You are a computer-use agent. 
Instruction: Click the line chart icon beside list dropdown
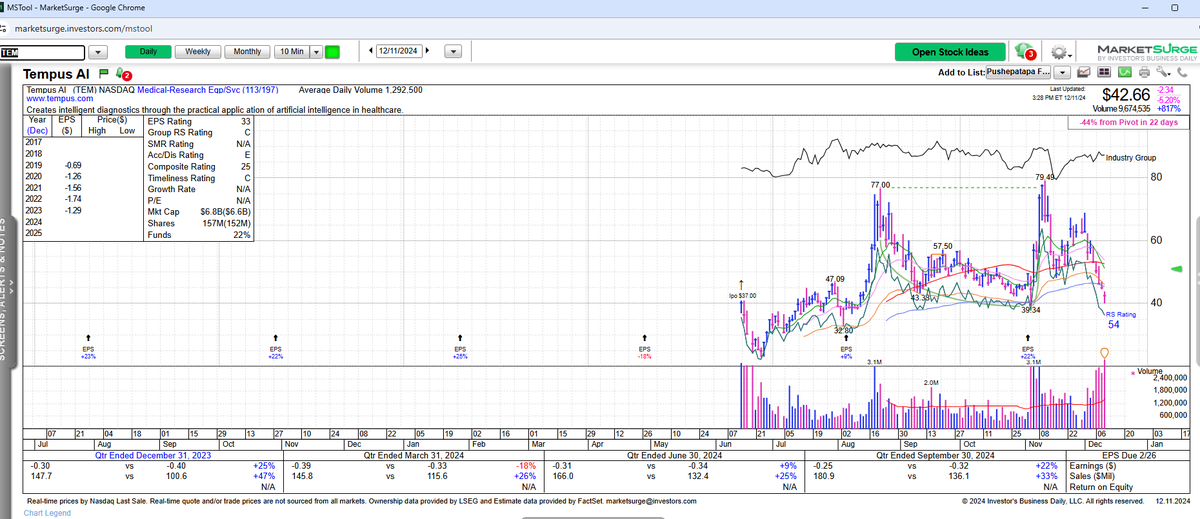tap(1085, 73)
